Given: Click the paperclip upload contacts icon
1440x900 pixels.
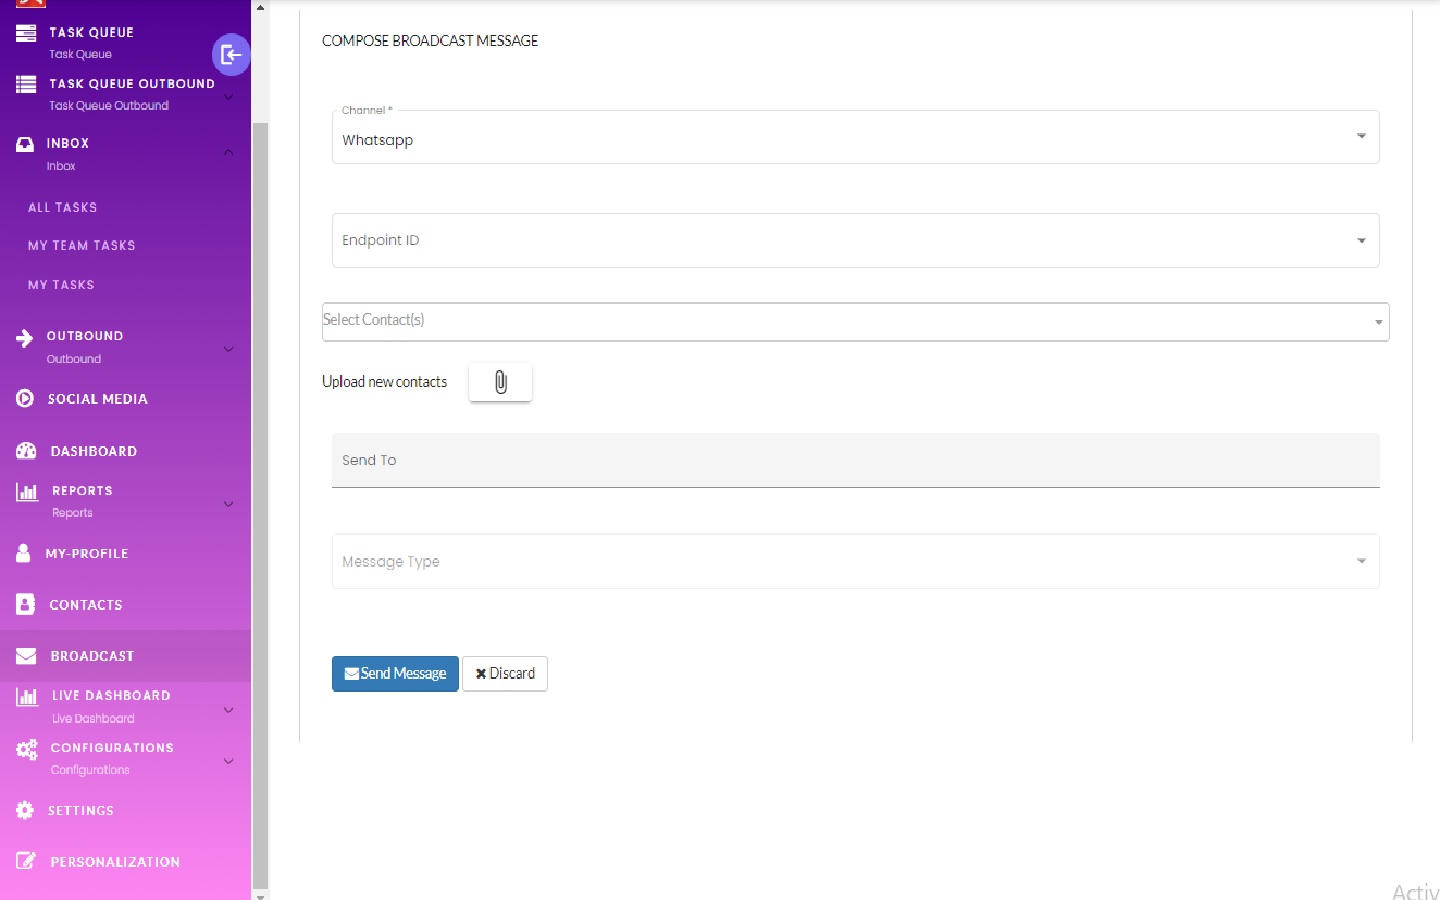Looking at the screenshot, I should (500, 382).
